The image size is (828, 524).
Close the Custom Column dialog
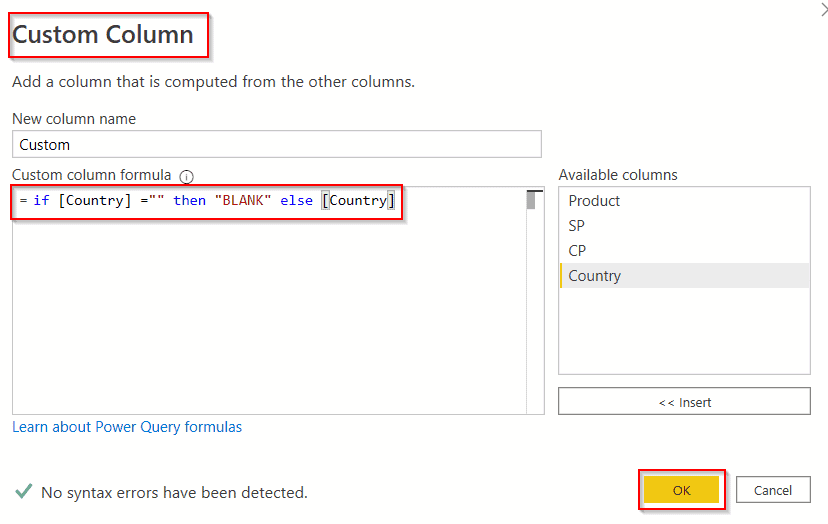824,10
